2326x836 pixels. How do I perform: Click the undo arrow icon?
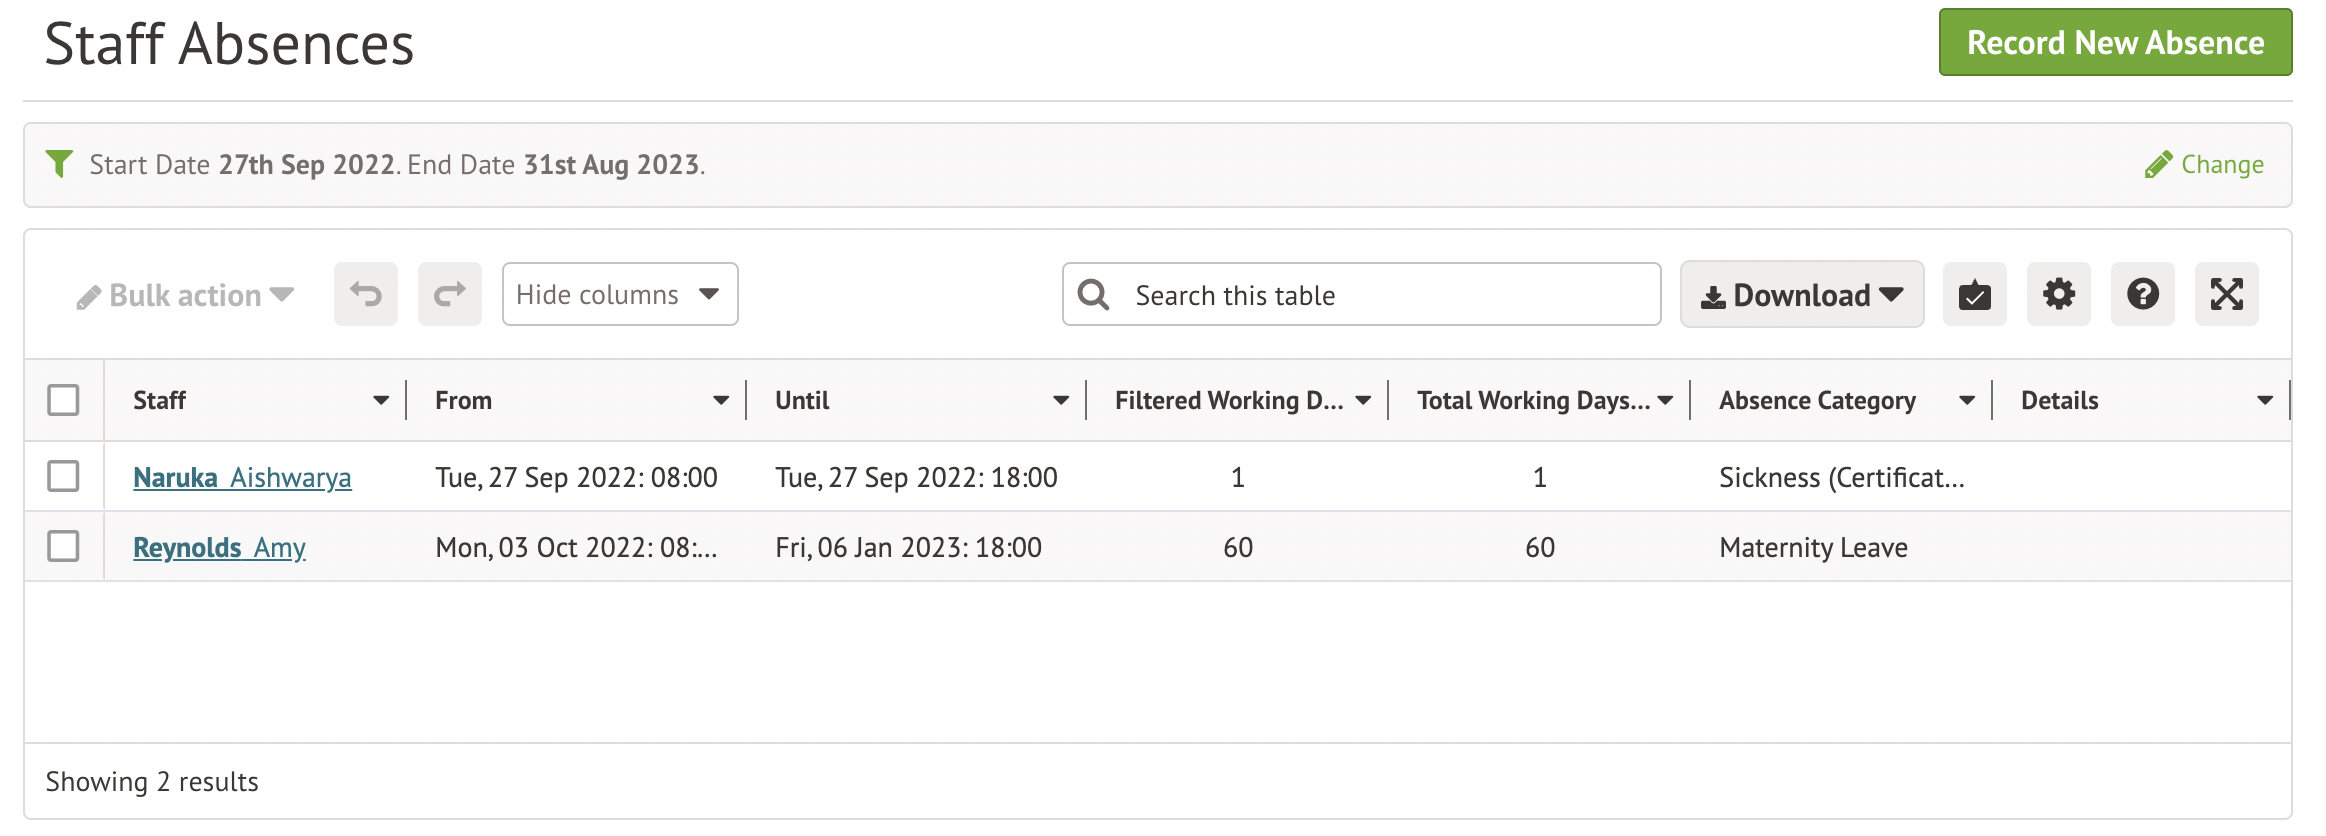366,294
